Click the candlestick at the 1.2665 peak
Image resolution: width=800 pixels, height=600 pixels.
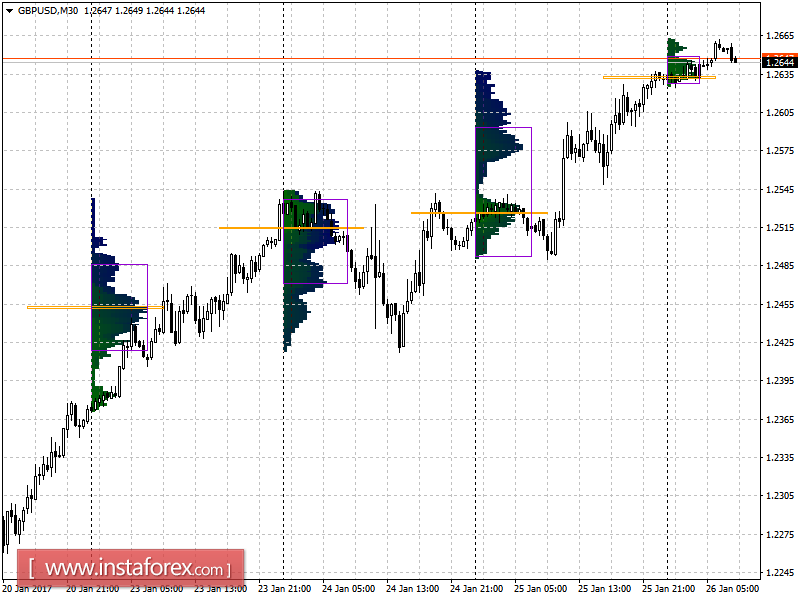pyautogui.click(x=718, y=45)
